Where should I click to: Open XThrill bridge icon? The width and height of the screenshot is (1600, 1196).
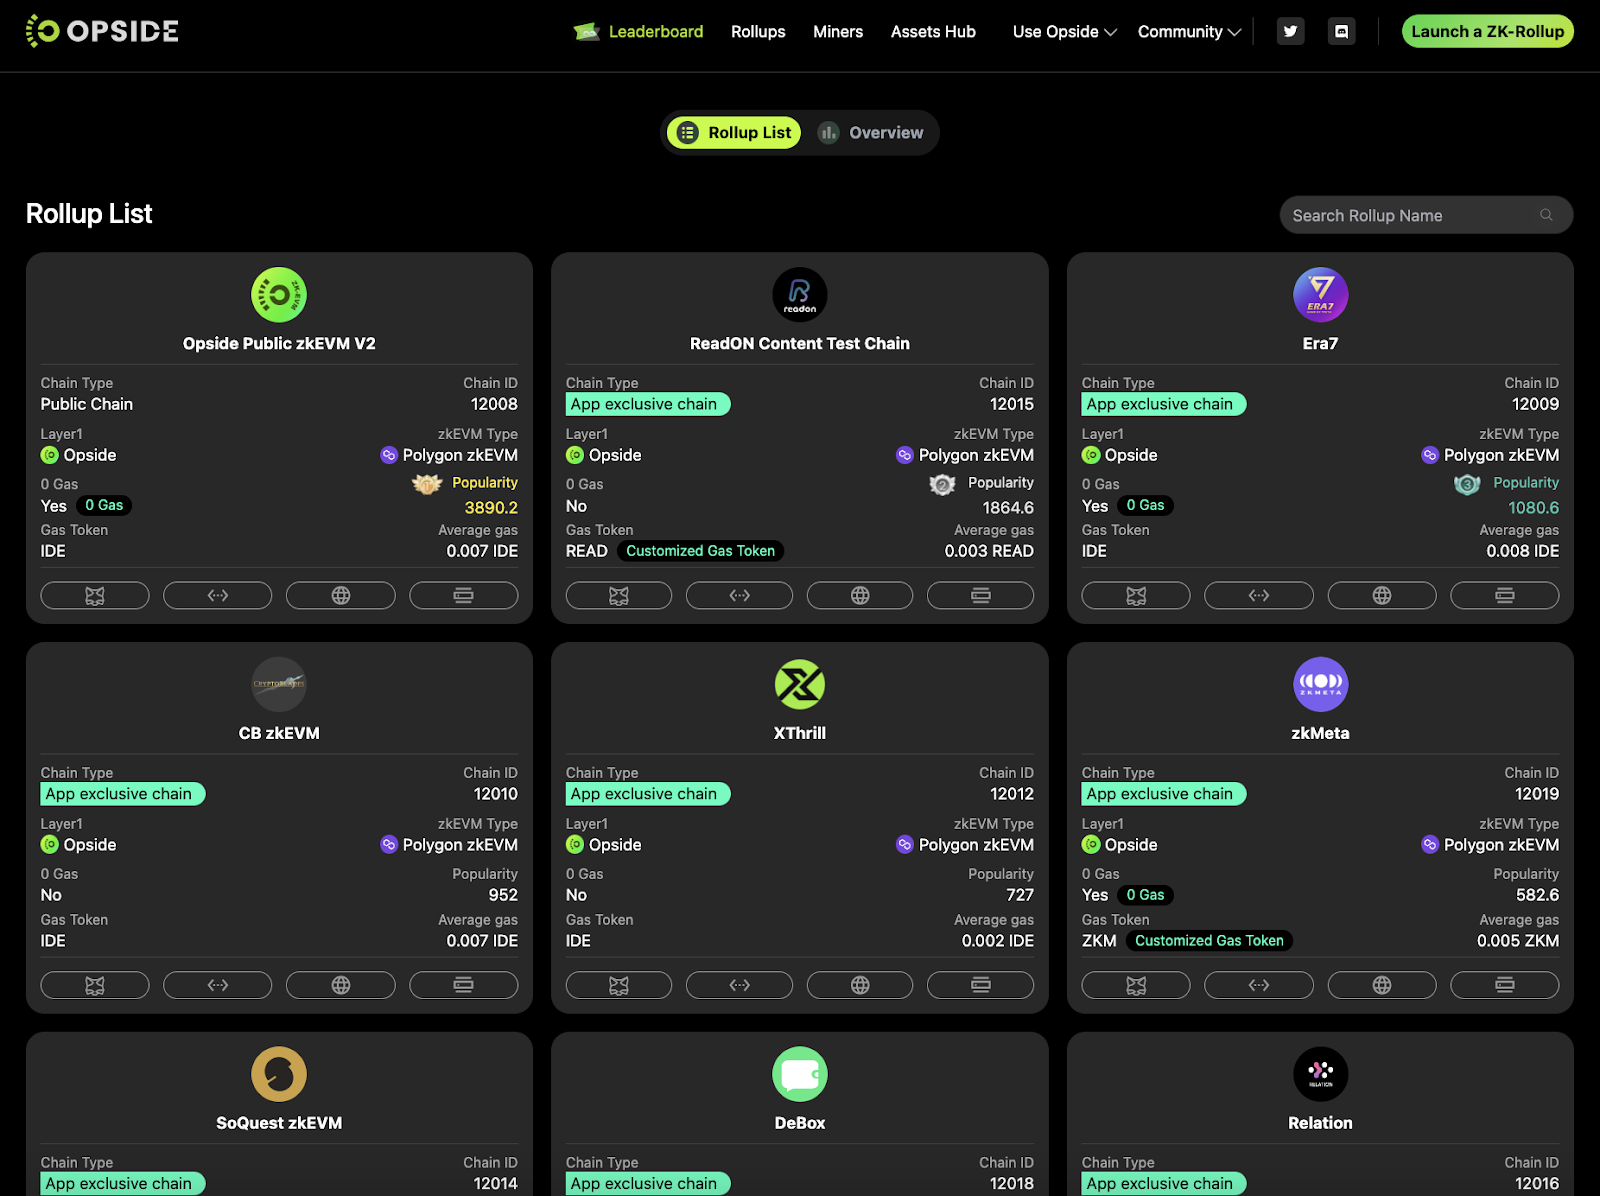click(740, 985)
